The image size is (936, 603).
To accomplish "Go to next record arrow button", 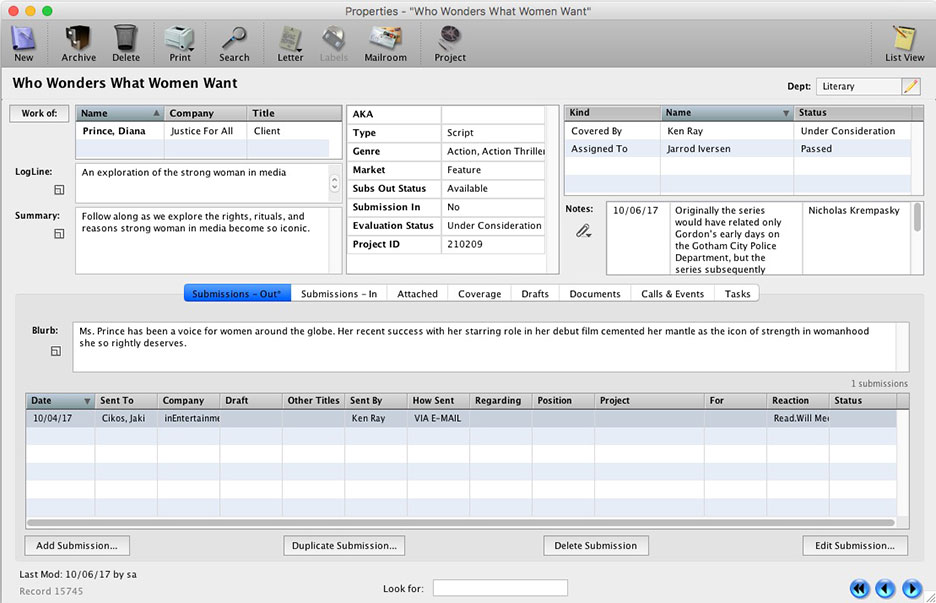I will click(x=912, y=589).
